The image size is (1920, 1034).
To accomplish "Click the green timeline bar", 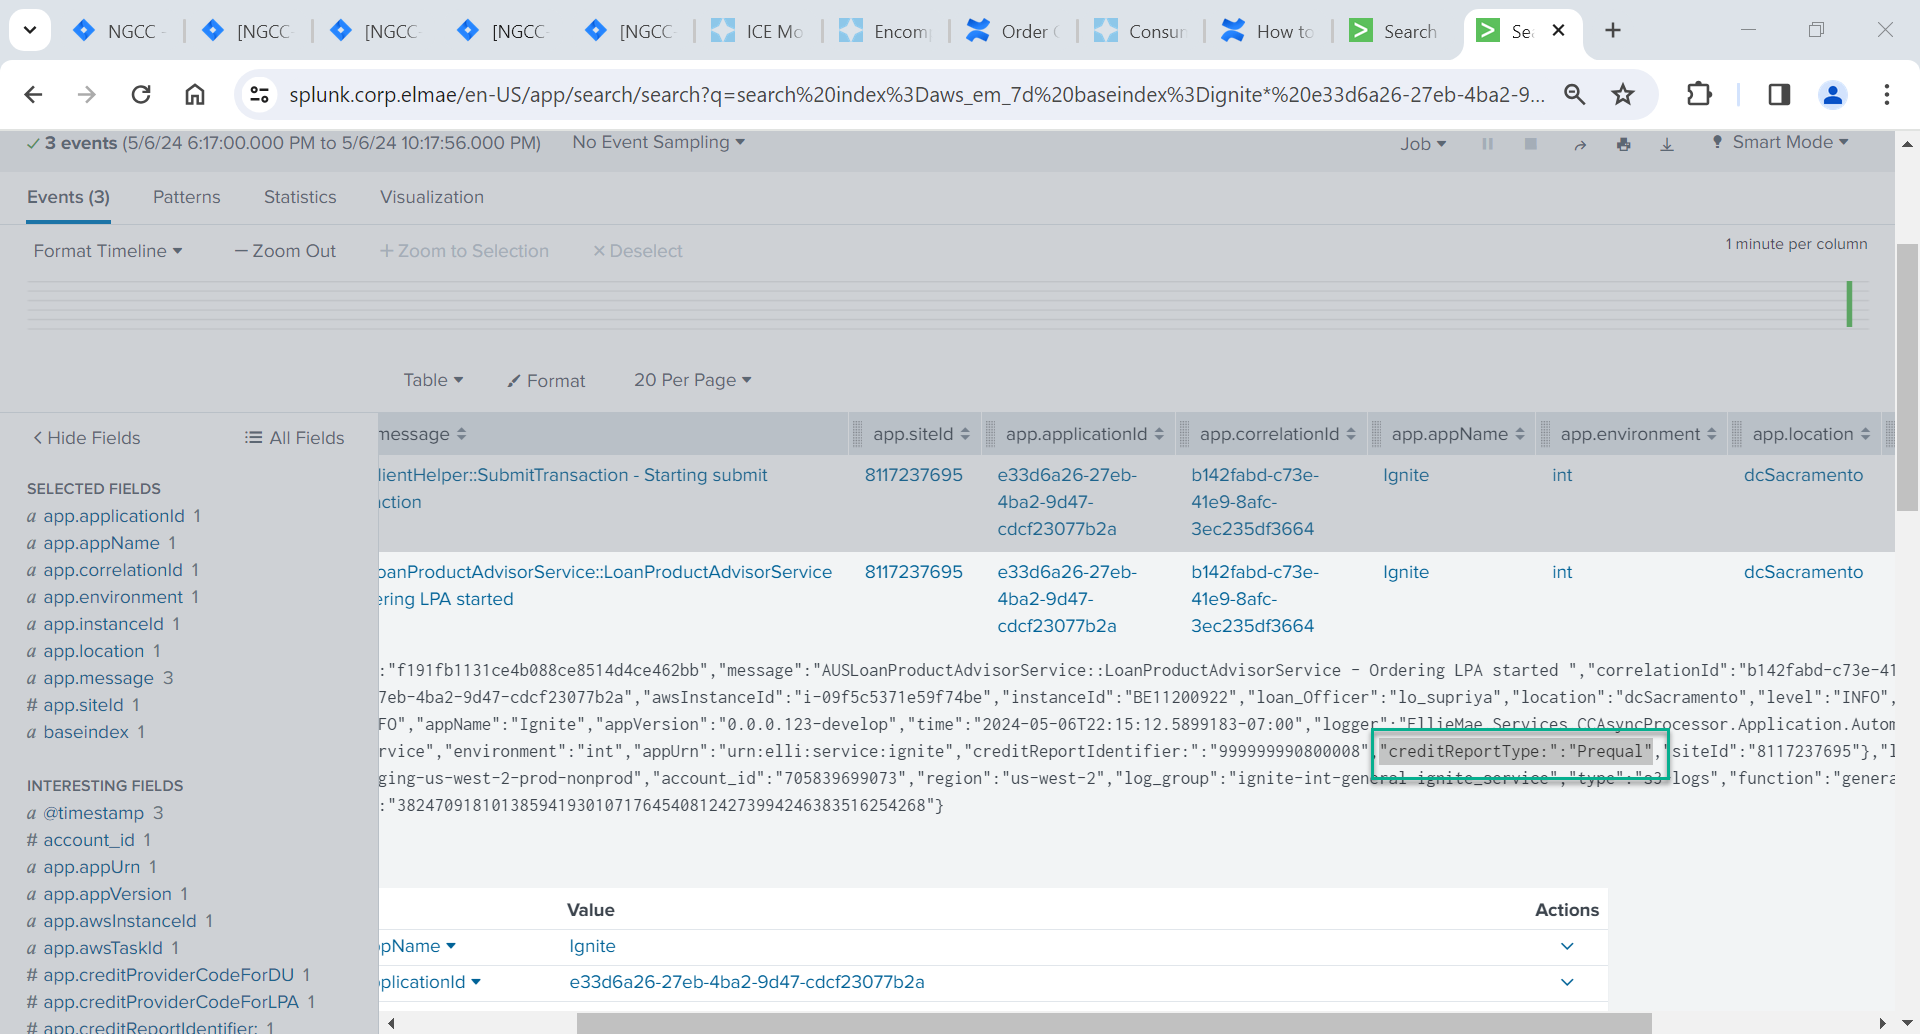I will tap(1849, 304).
